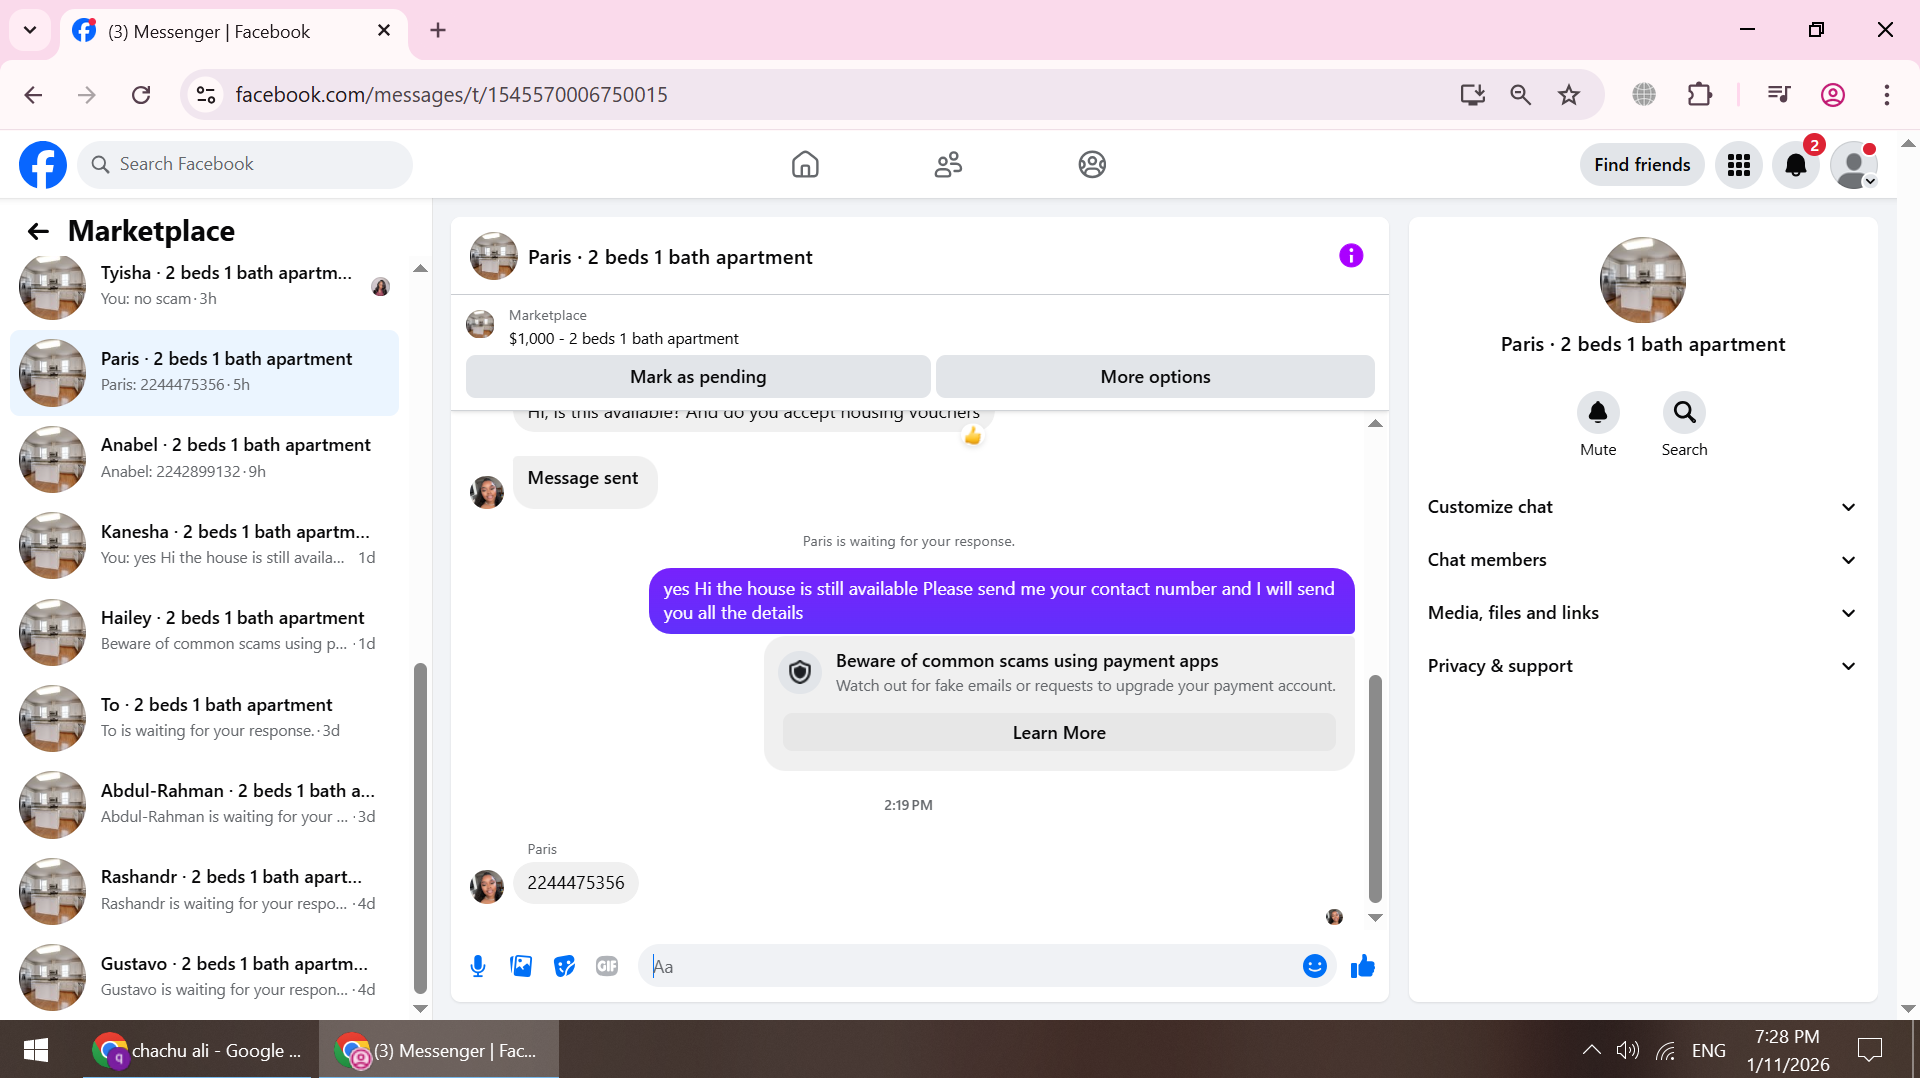The width and height of the screenshot is (1920, 1078).
Task: Send a voice clip with microphone icon
Action: [478, 966]
